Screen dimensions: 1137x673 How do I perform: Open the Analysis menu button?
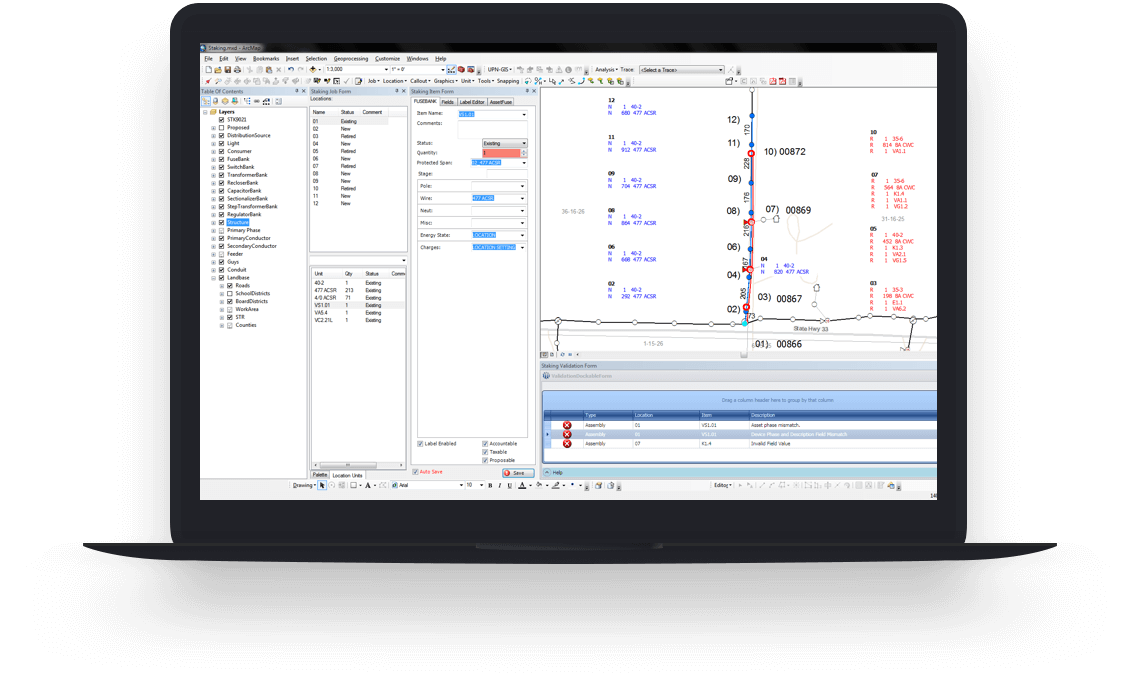[x=606, y=70]
